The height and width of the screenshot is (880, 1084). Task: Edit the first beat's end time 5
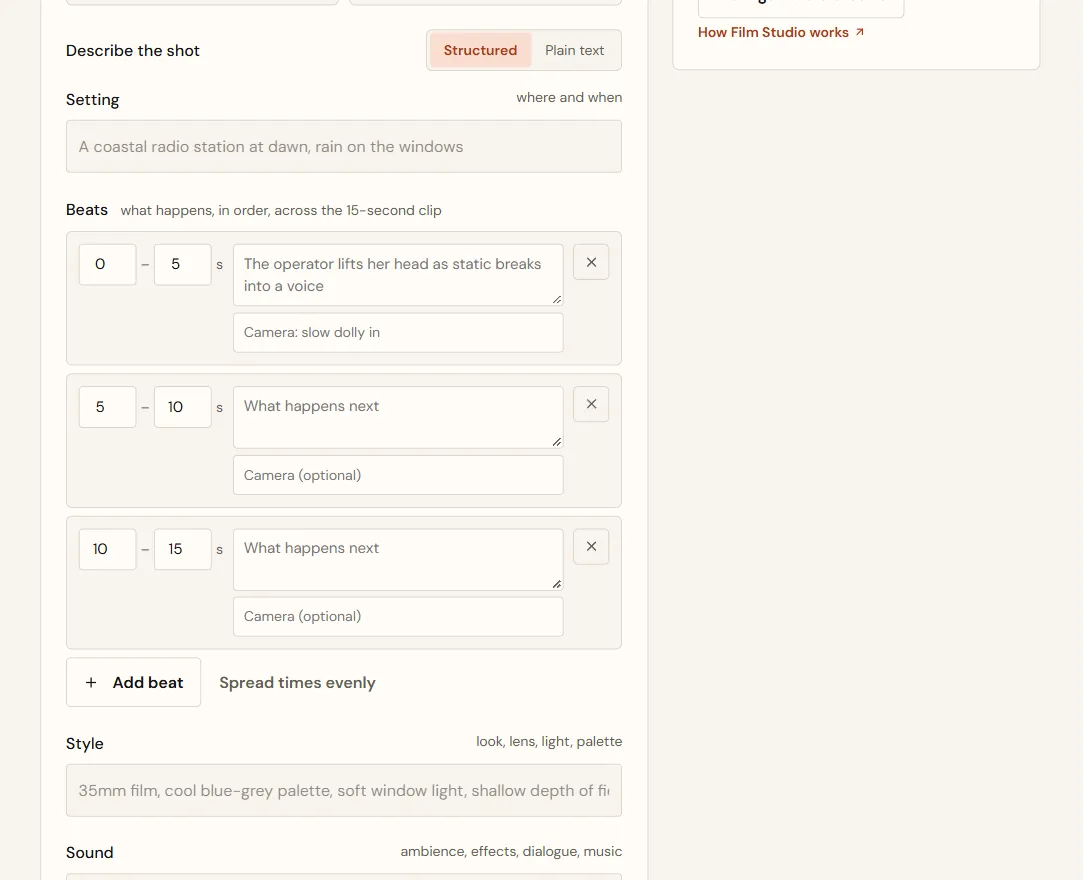183,264
